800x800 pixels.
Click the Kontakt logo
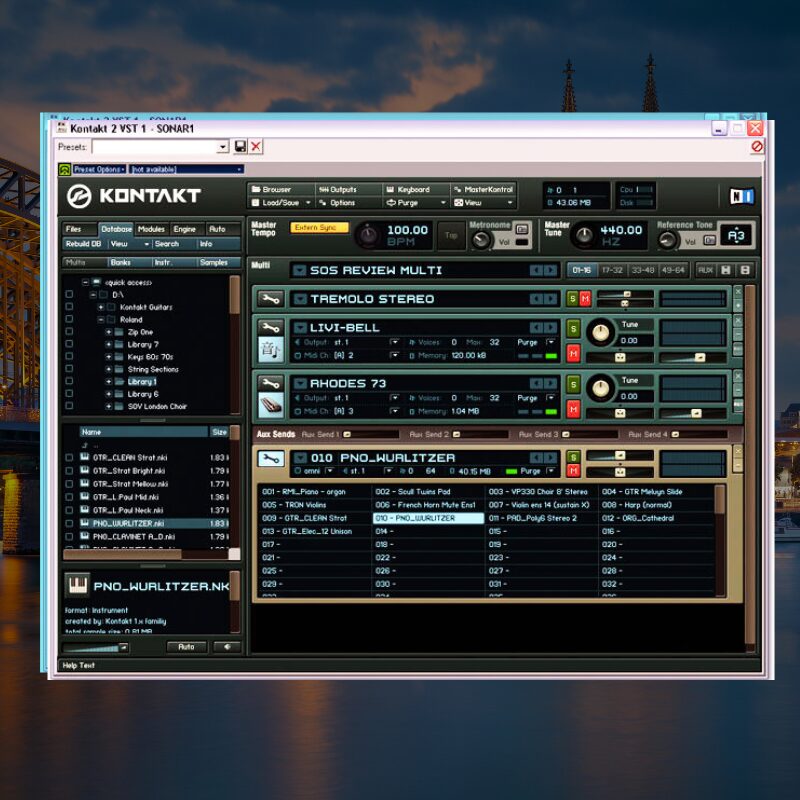tap(134, 196)
